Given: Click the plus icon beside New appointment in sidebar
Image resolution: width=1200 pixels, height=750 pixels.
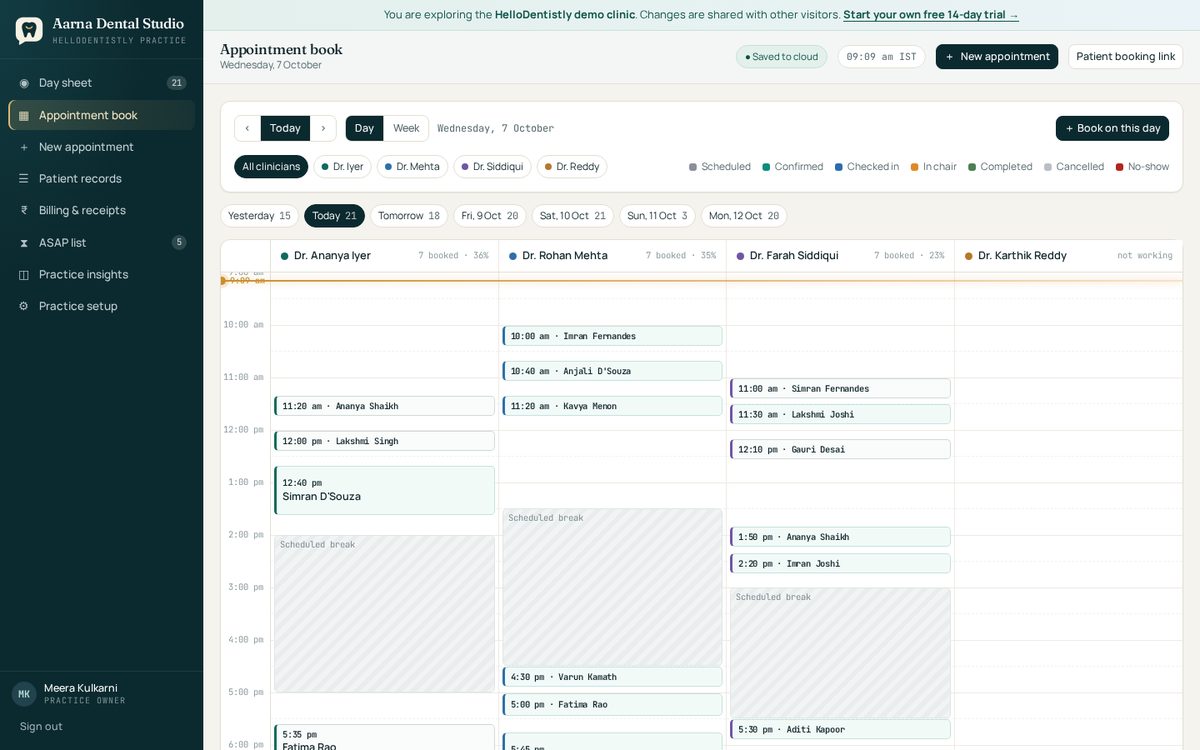Looking at the screenshot, I should click(24, 147).
